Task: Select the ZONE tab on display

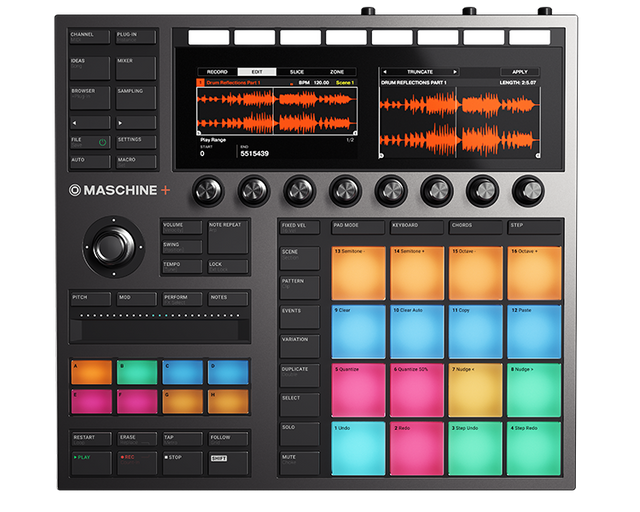Action: (x=337, y=72)
